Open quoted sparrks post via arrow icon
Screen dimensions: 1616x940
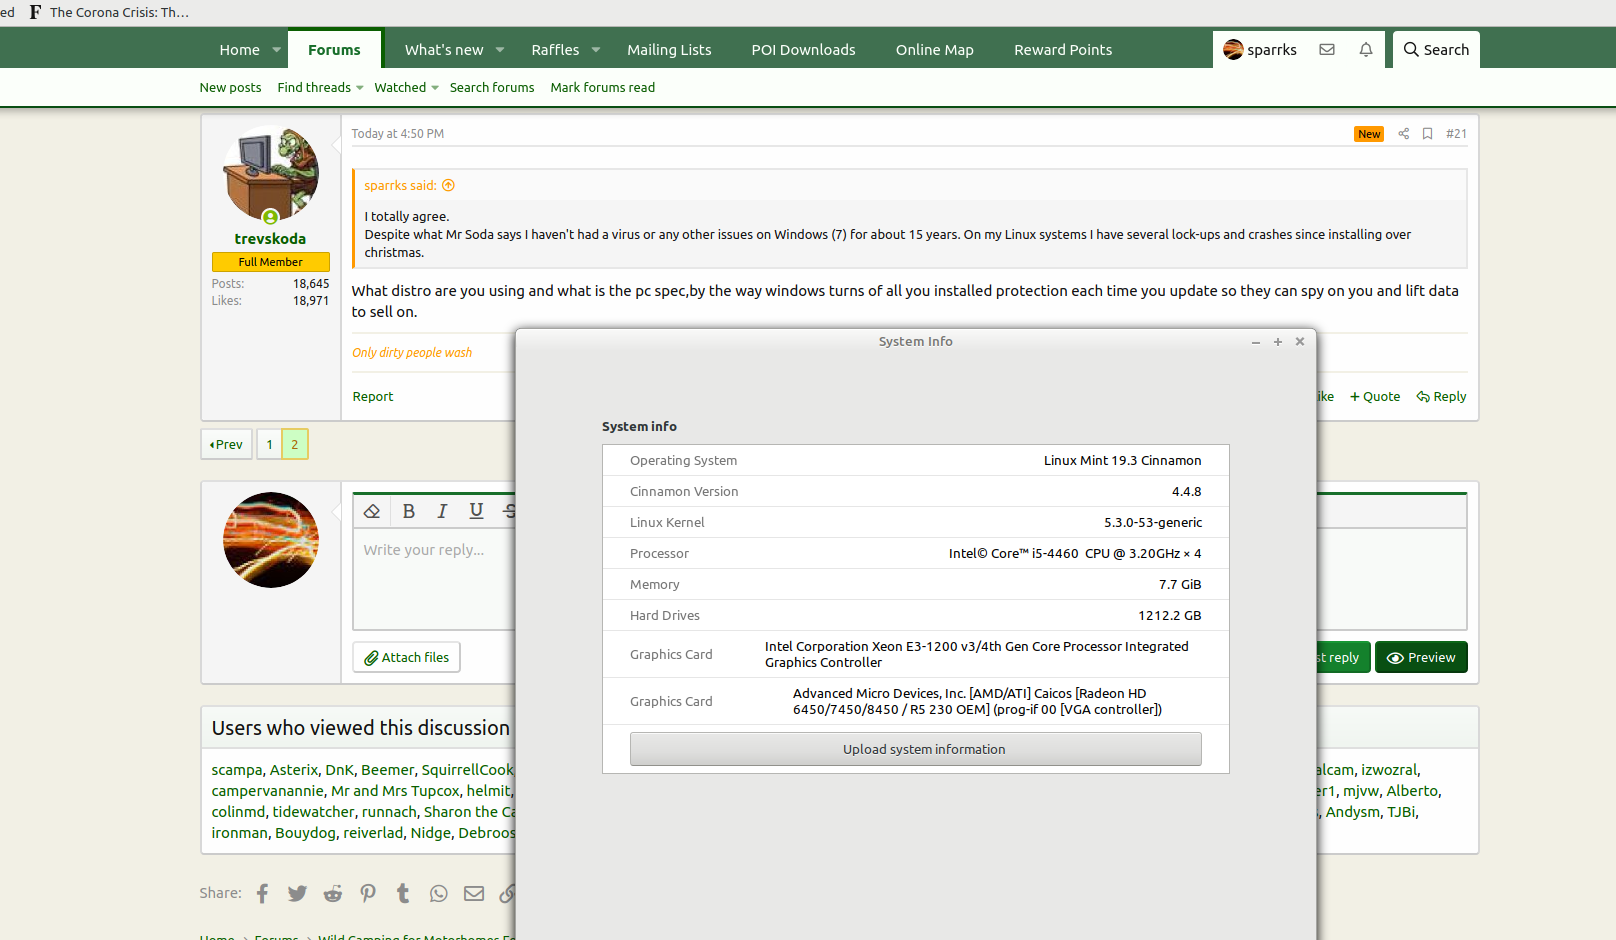tap(448, 185)
